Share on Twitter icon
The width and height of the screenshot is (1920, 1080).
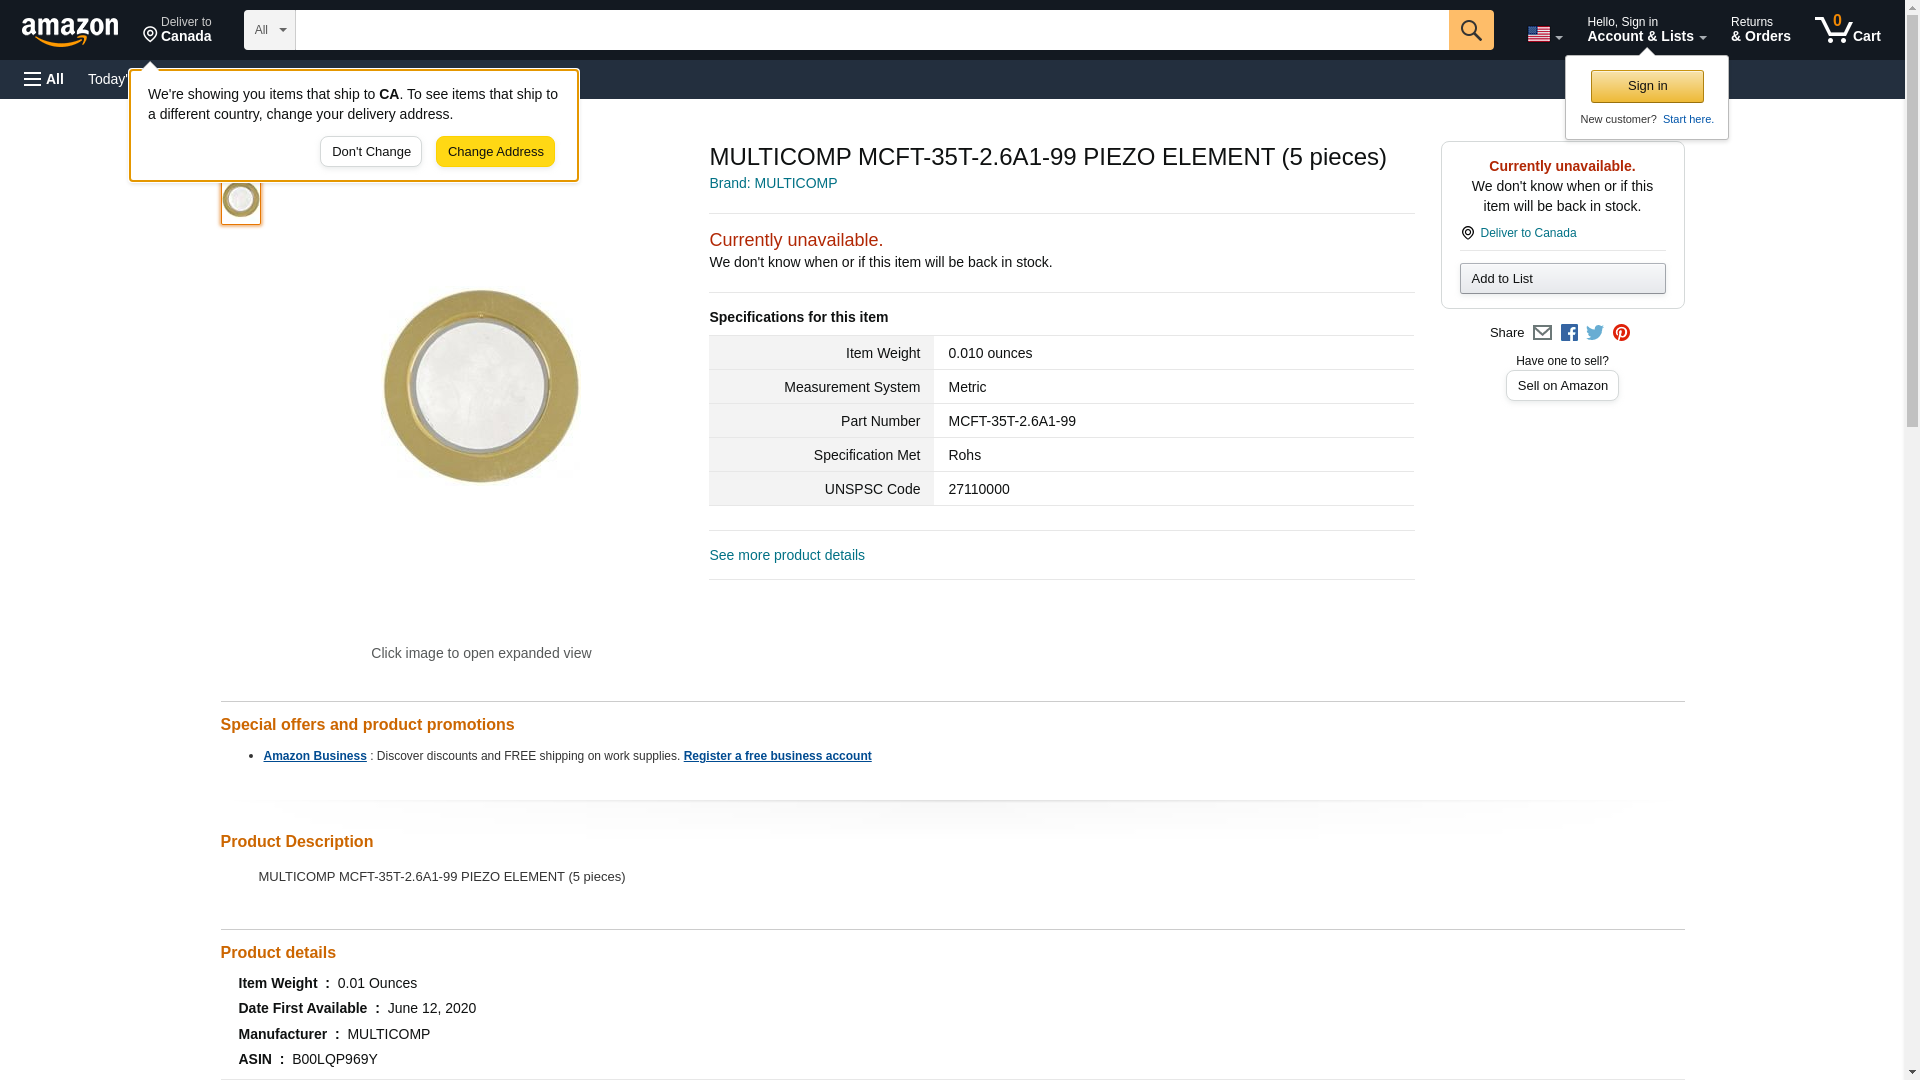coord(1595,333)
